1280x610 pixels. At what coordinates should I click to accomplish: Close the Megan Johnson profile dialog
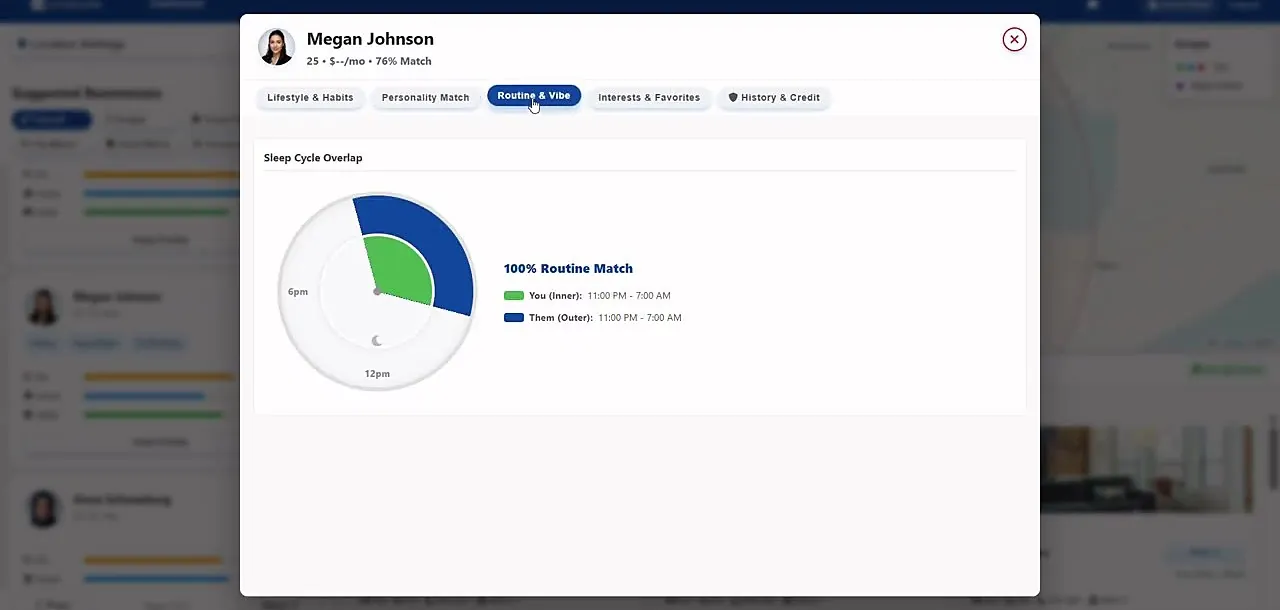pyautogui.click(x=1014, y=39)
